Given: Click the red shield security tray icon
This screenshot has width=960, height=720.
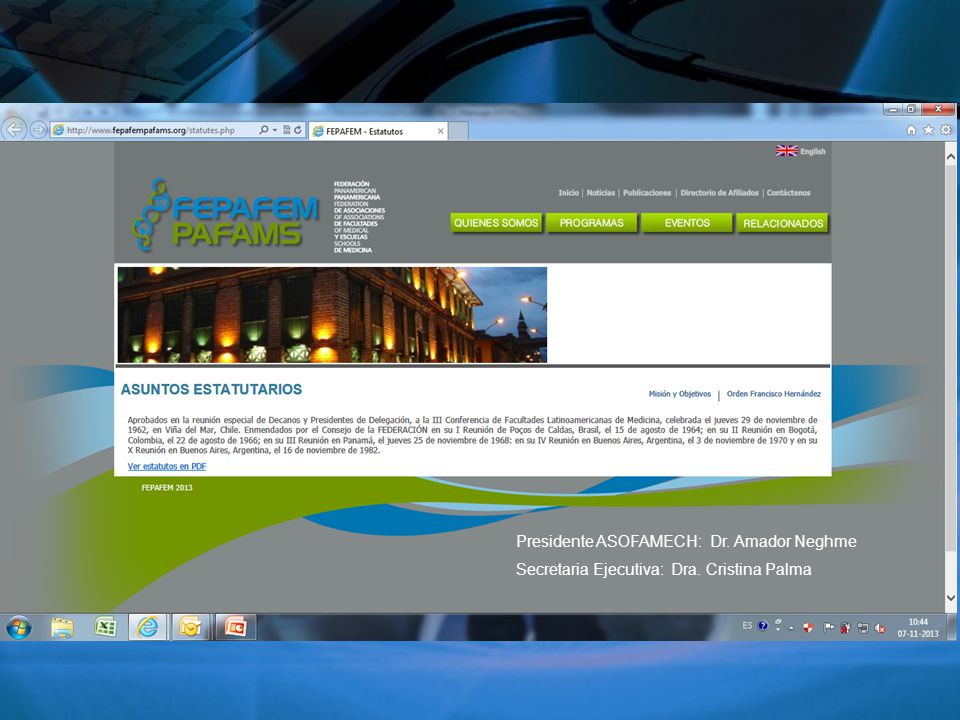Looking at the screenshot, I should (x=808, y=628).
